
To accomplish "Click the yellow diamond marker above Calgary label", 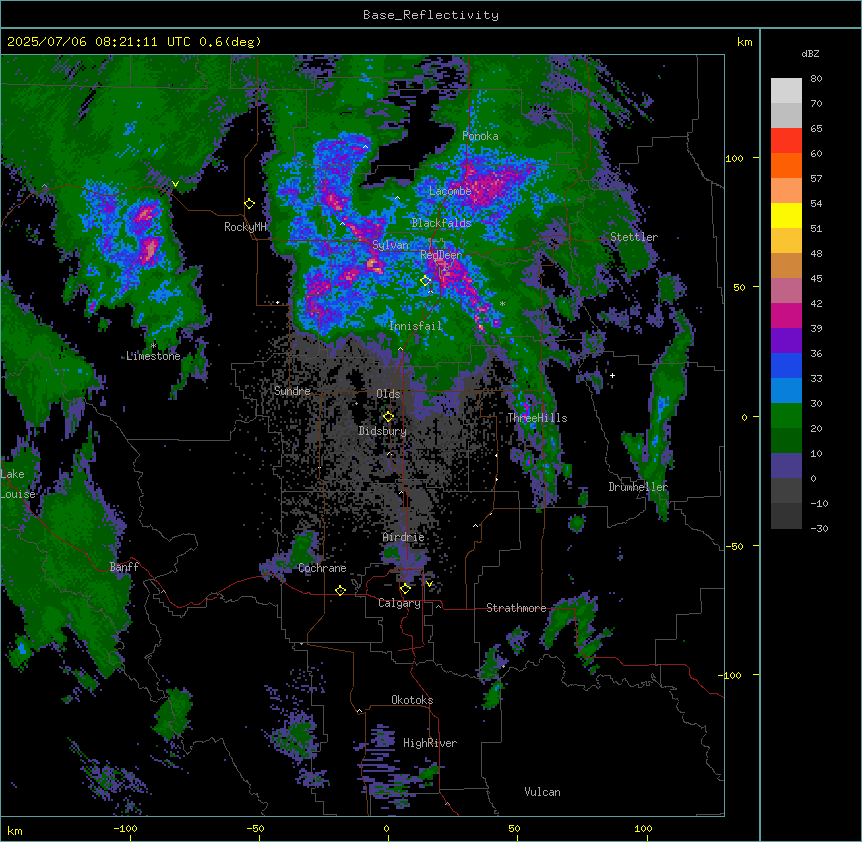I will 405,589.
